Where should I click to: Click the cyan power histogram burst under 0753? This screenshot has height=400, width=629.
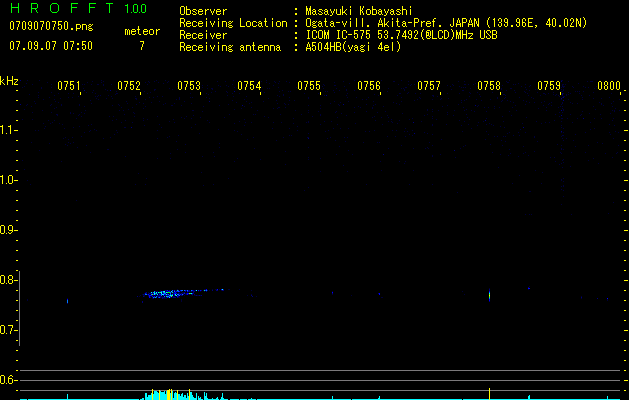click(x=184, y=395)
